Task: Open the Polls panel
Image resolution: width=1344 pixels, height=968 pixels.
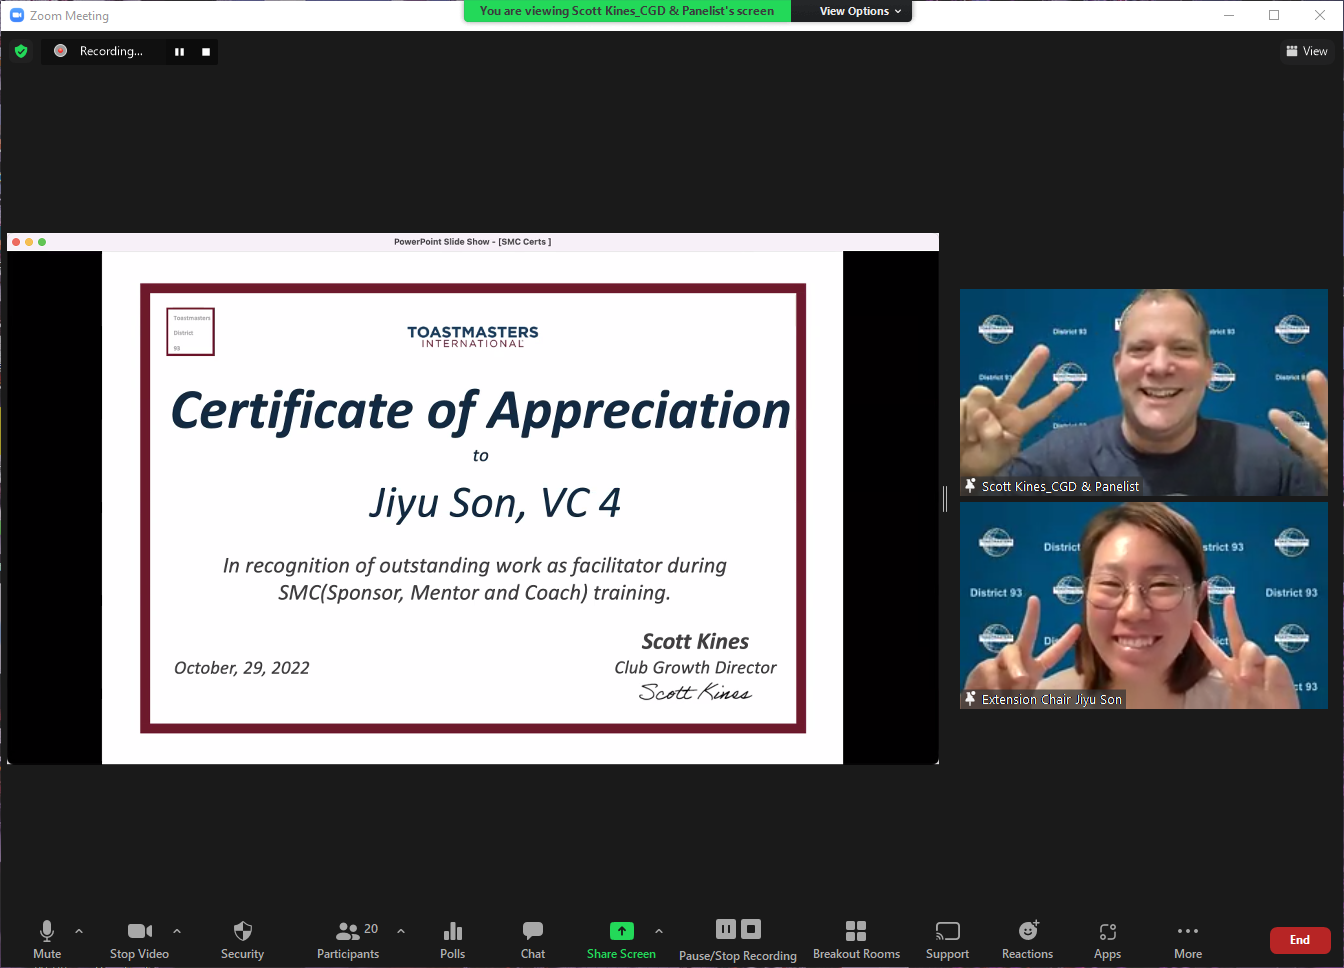Action: click(453, 939)
